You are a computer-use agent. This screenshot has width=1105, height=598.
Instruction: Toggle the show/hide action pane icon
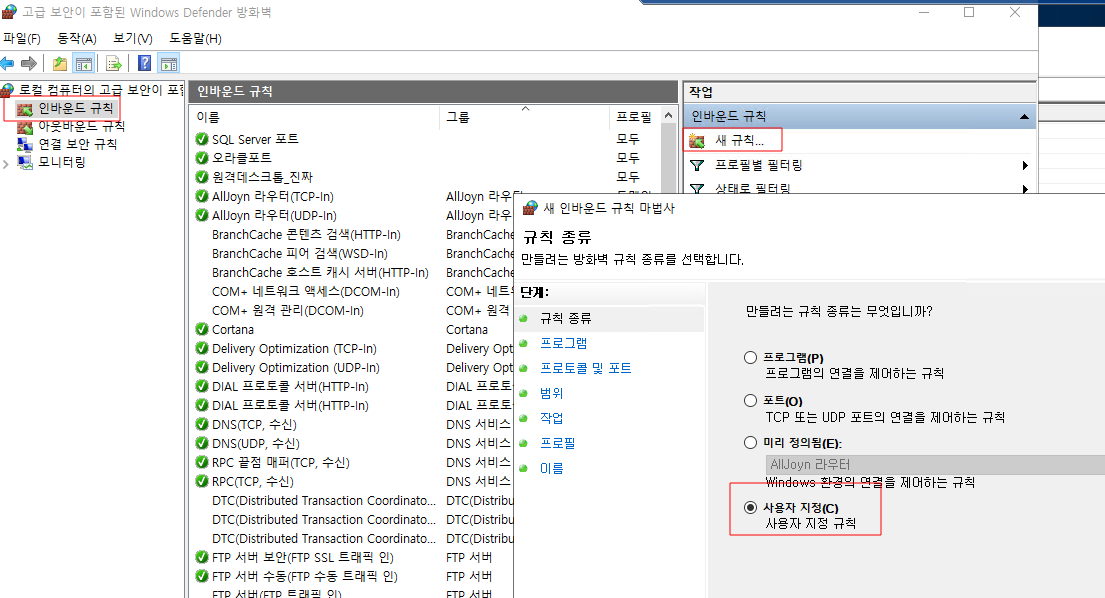pyautogui.click(x=169, y=64)
